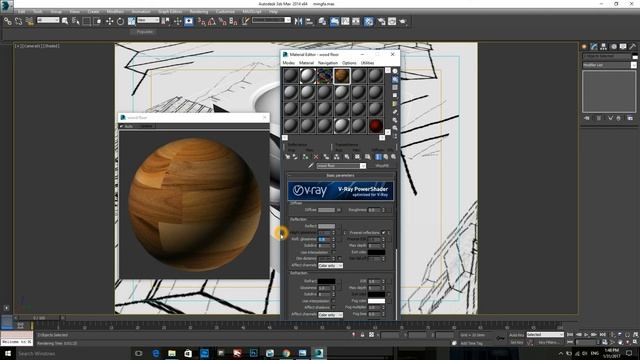Click Get Material in Material Editor

(x=287, y=157)
